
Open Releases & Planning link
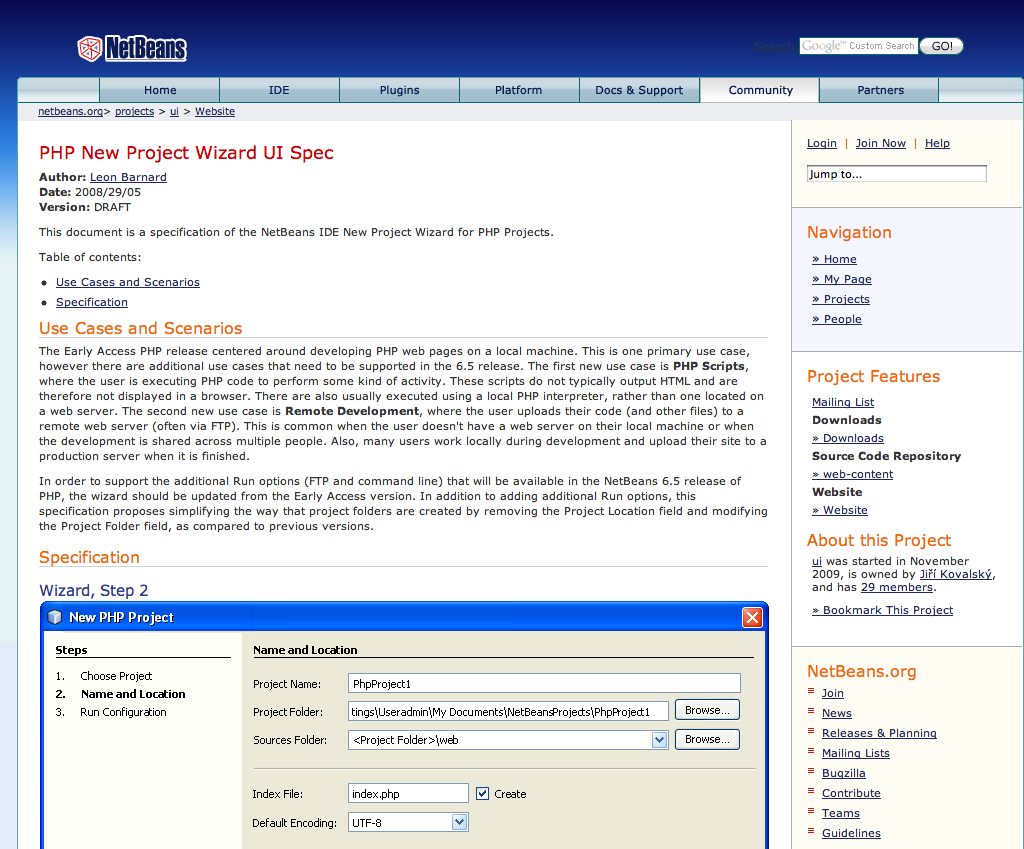[x=879, y=733]
